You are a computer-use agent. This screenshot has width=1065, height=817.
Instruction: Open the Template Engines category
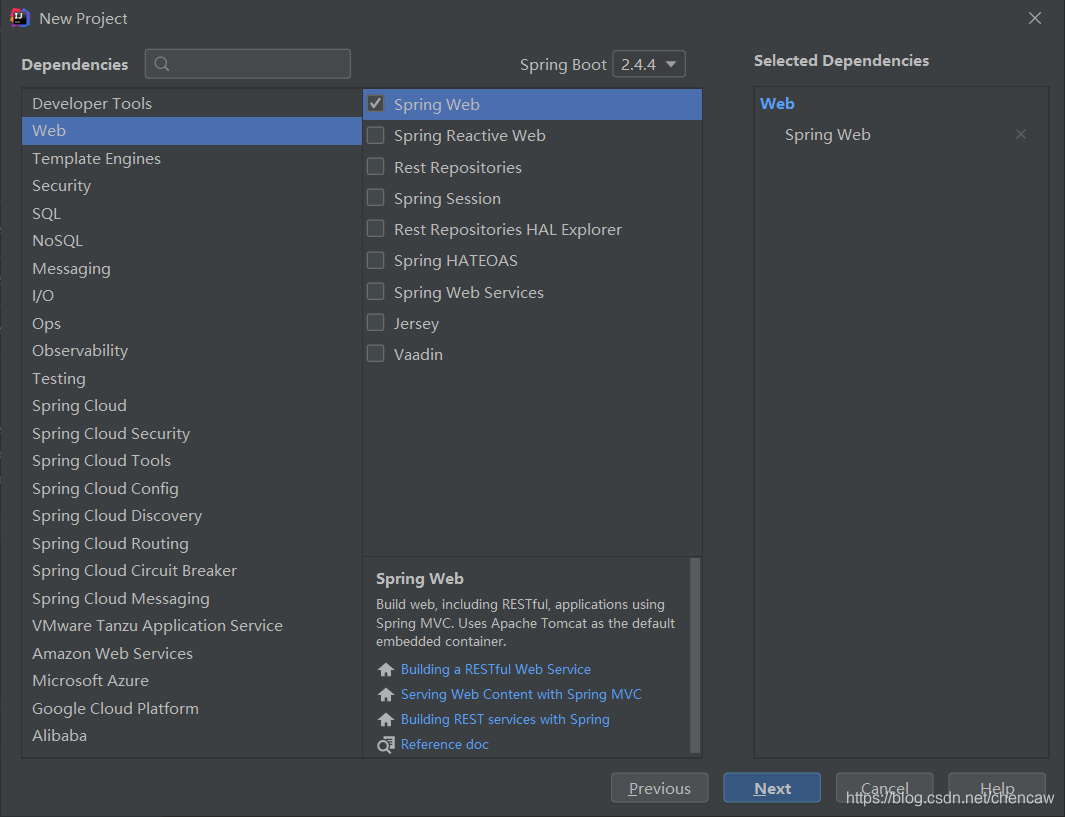pyautogui.click(x=192, y=158)
